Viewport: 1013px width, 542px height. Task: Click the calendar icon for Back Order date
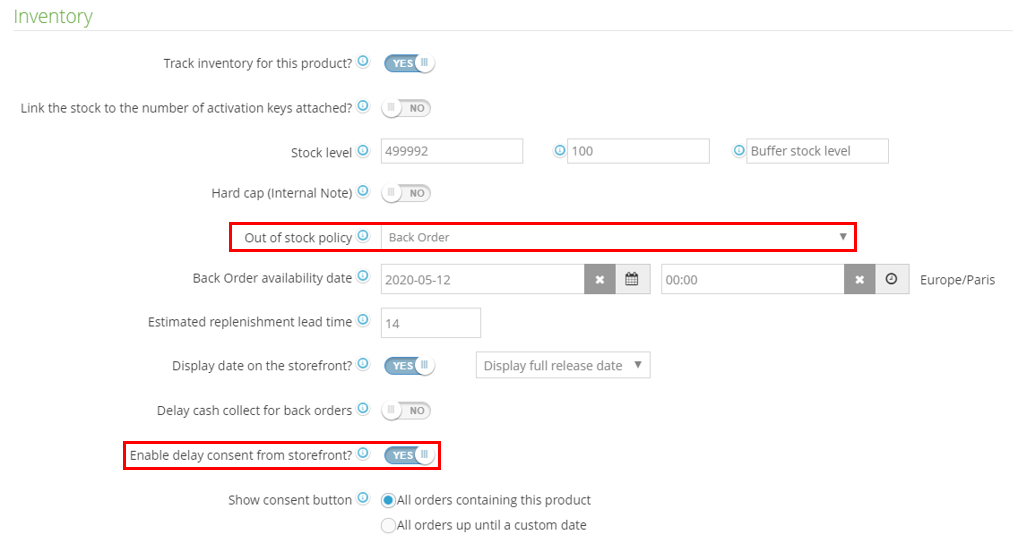tap(632, 279)
